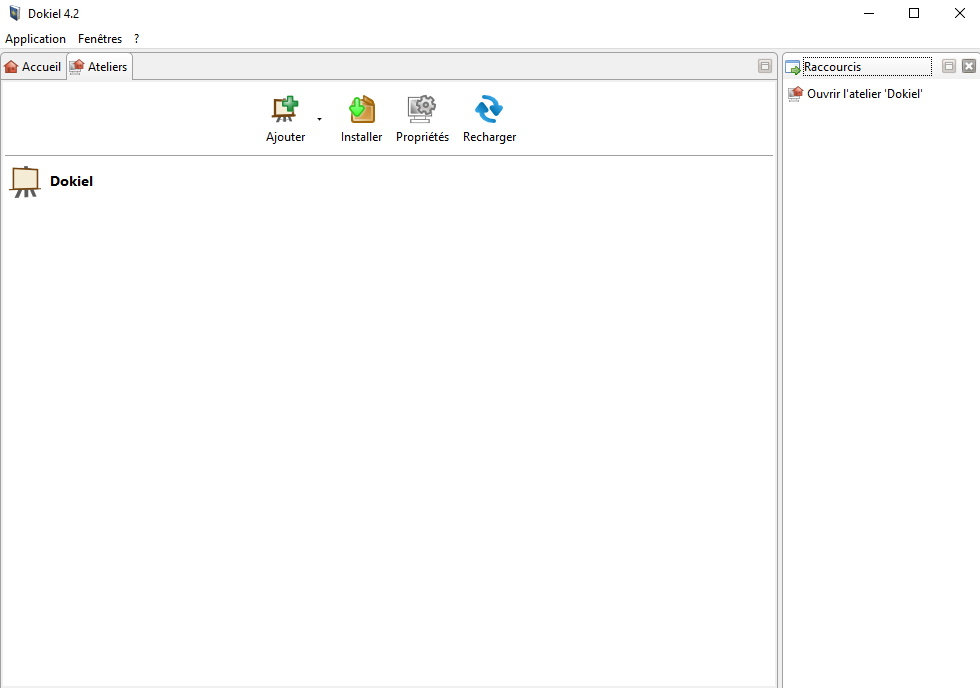Maximize the Ateliers tab panel
Viewport: 980px width, 688px height.
pyautogui.click(x=765, y=66)
